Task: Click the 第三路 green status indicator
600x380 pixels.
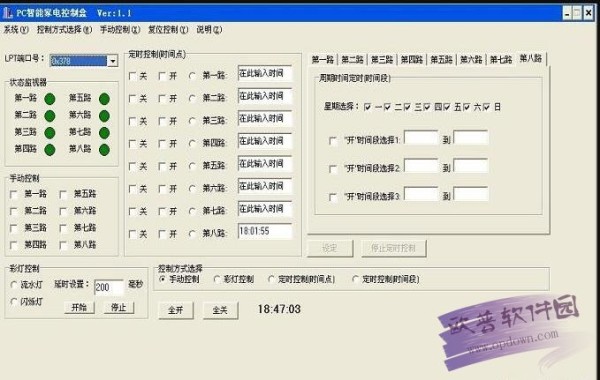Action: pos(50,133)
